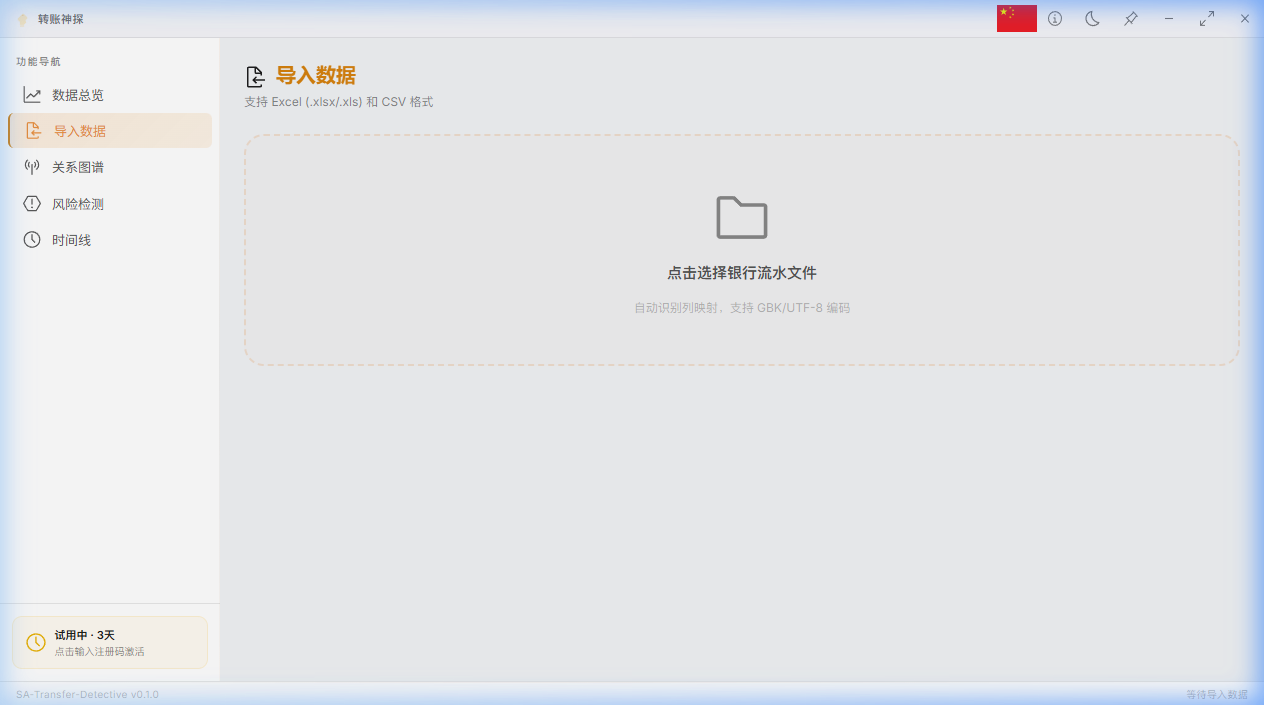Click 试用中 · 3天 trial status card
The height and width of the screenshot is (705, 1264).
click(x=110, y=642)
